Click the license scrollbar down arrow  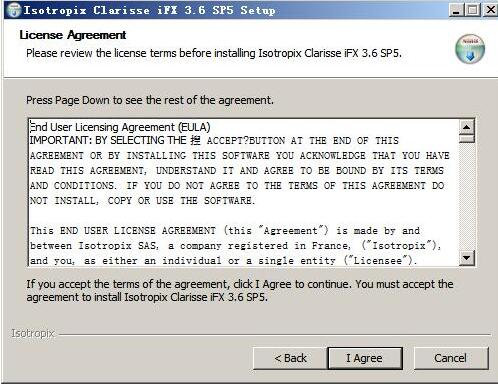(x=467, y=258)
